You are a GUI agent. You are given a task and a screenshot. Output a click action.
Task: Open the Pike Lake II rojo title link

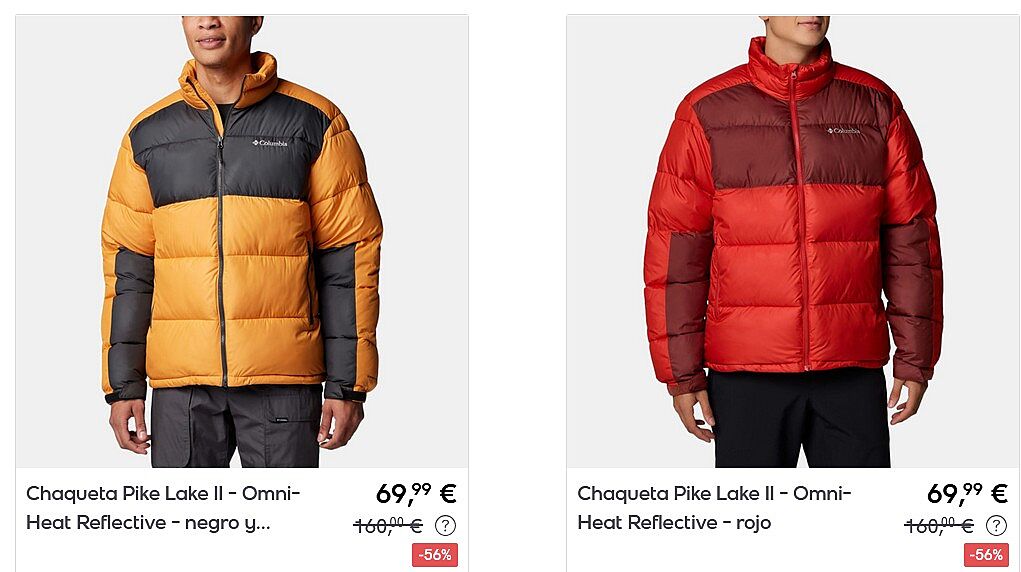(x=714, y=508)
